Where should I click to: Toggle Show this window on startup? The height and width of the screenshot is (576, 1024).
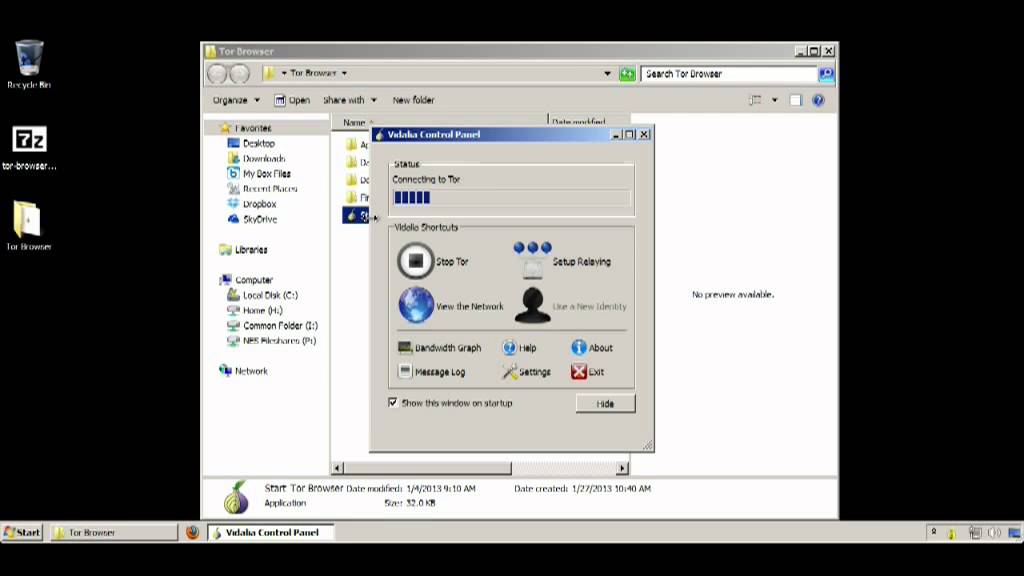(392, 402)
